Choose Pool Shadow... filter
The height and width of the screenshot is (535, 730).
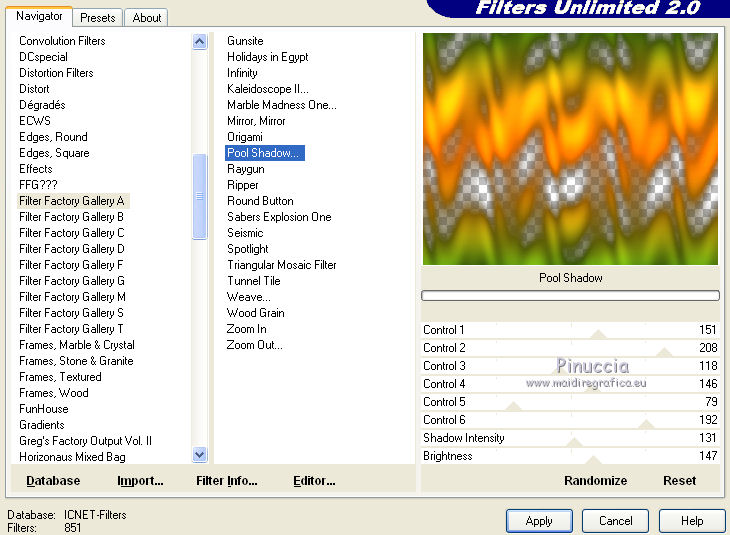(x=265, y=153)
